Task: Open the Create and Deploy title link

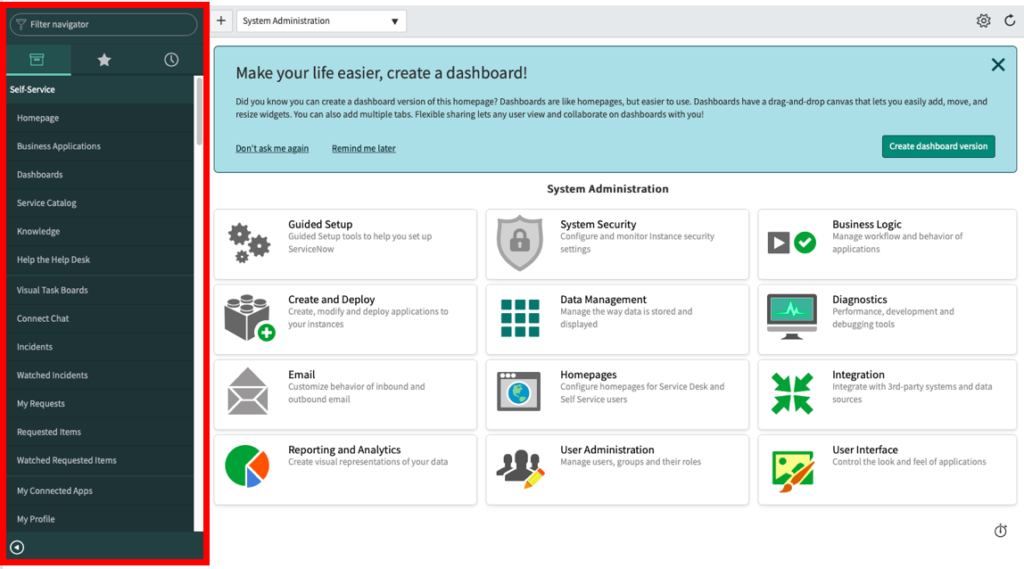Action: pos(332,299)
